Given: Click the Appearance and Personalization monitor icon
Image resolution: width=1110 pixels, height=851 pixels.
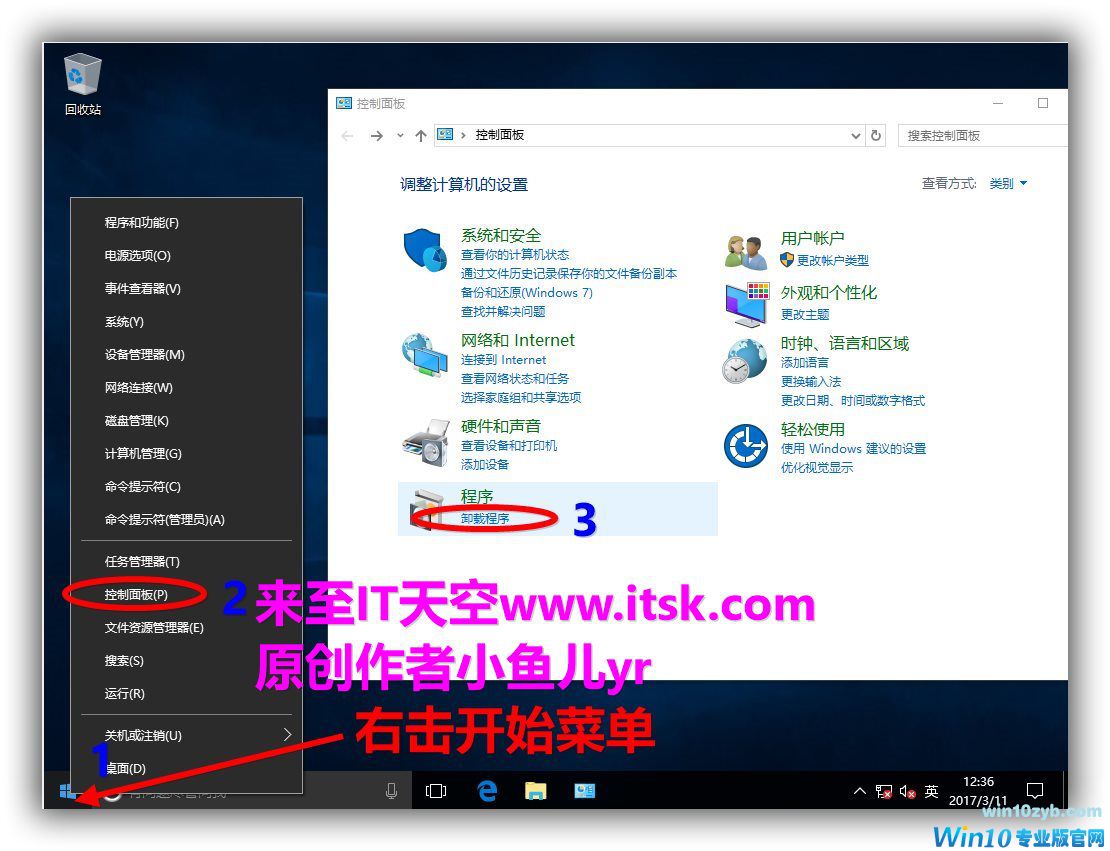Looking at the screenshot, I should 746,304.
